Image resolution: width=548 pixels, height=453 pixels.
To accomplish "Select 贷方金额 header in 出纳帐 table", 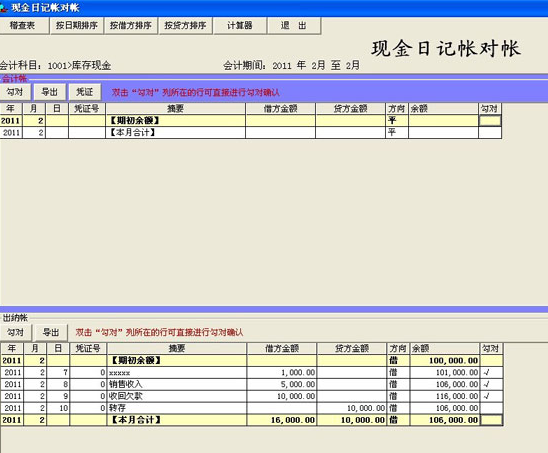I will point(352,348).
